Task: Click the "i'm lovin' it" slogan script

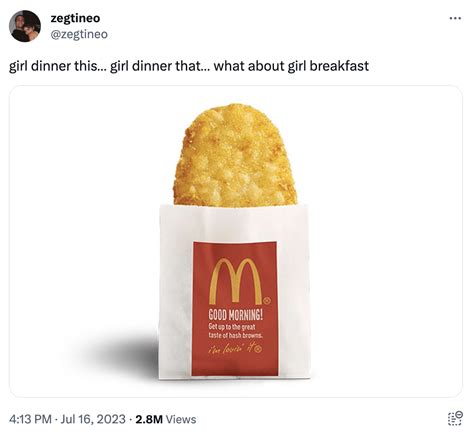Action: coord(235,349)
